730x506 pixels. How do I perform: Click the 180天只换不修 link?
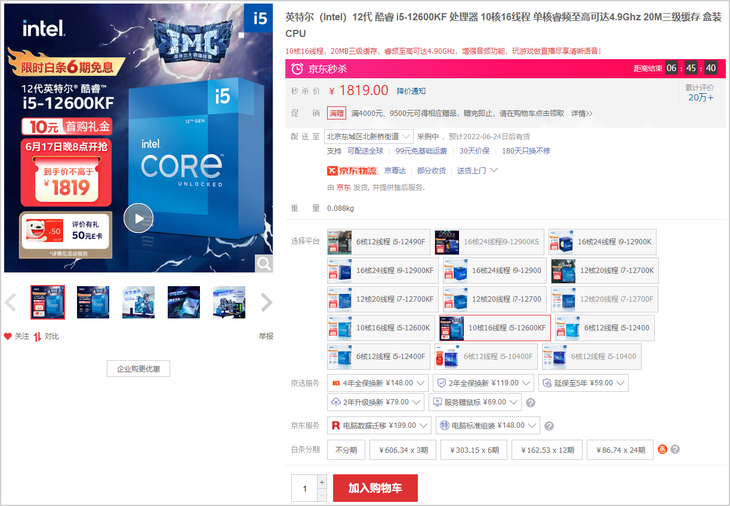click(526, 151)
